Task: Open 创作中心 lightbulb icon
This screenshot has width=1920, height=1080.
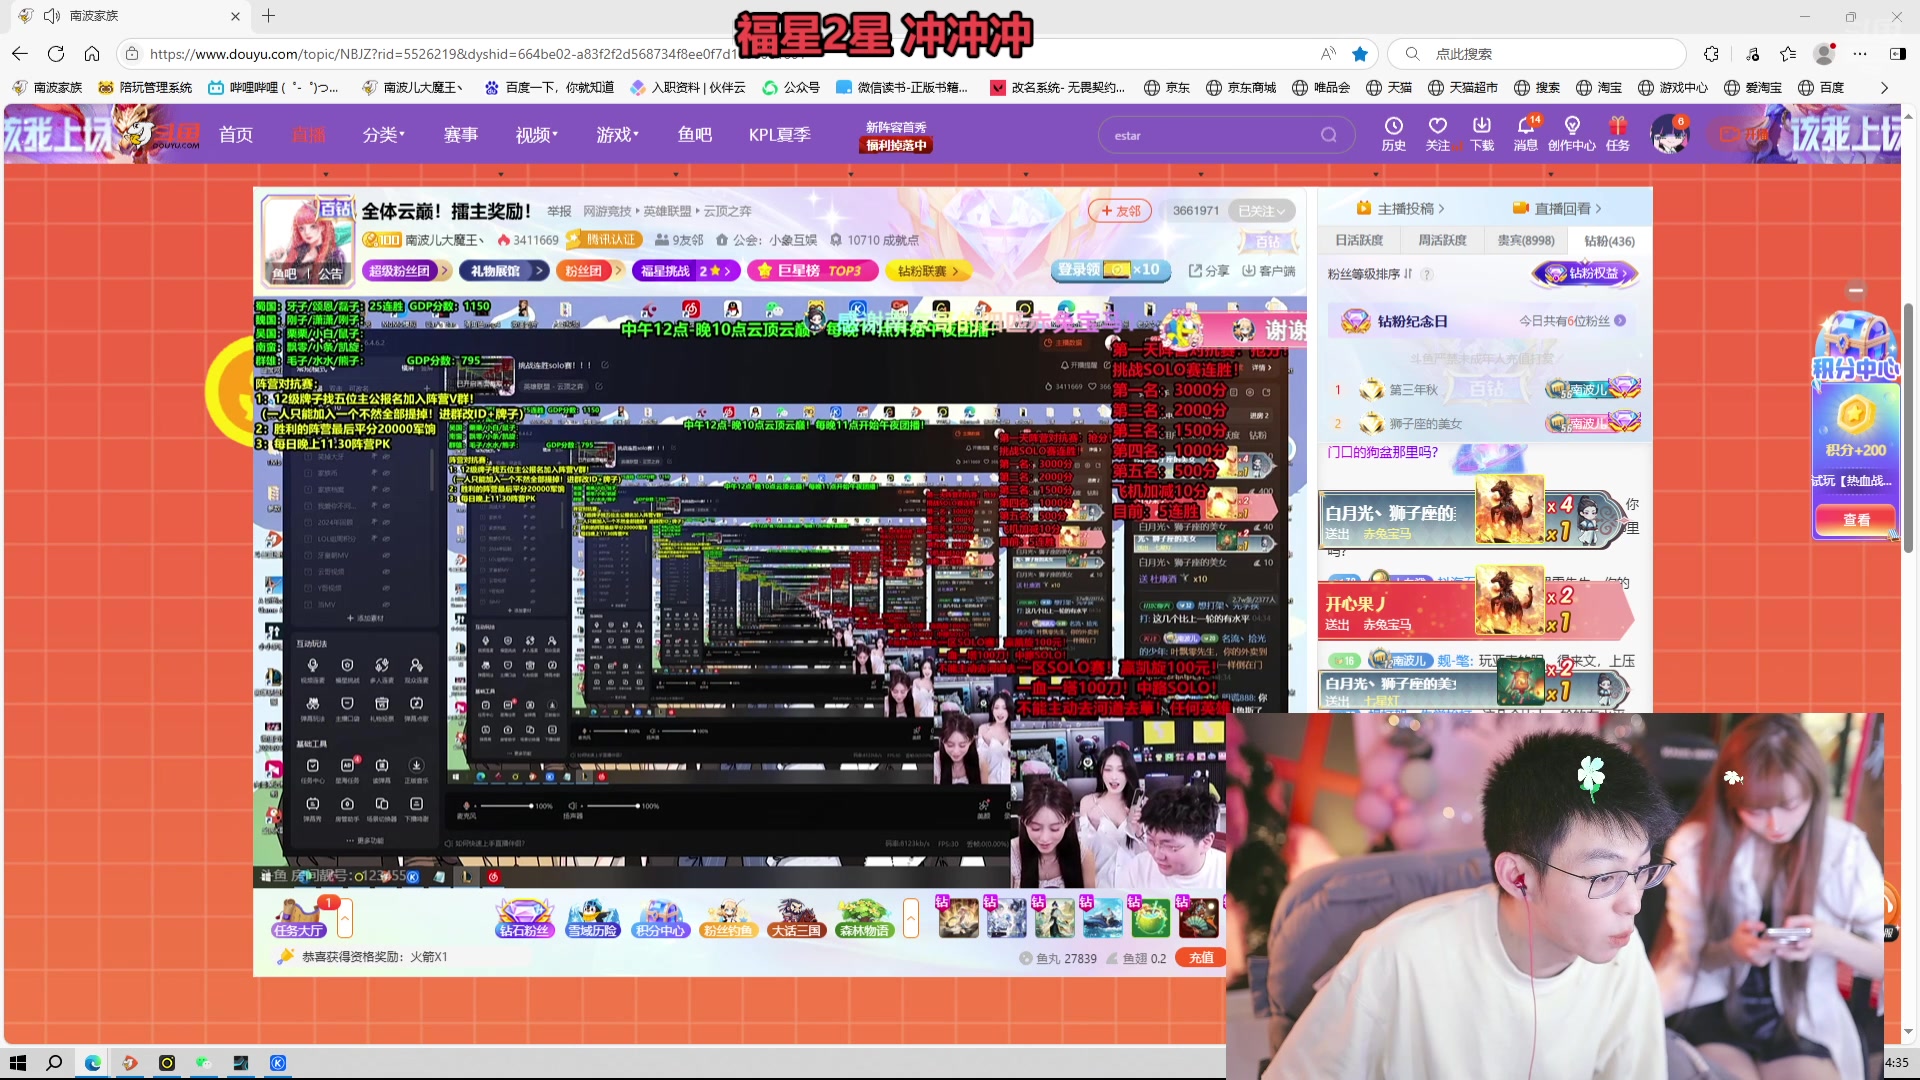Action: pos(1572,134)
